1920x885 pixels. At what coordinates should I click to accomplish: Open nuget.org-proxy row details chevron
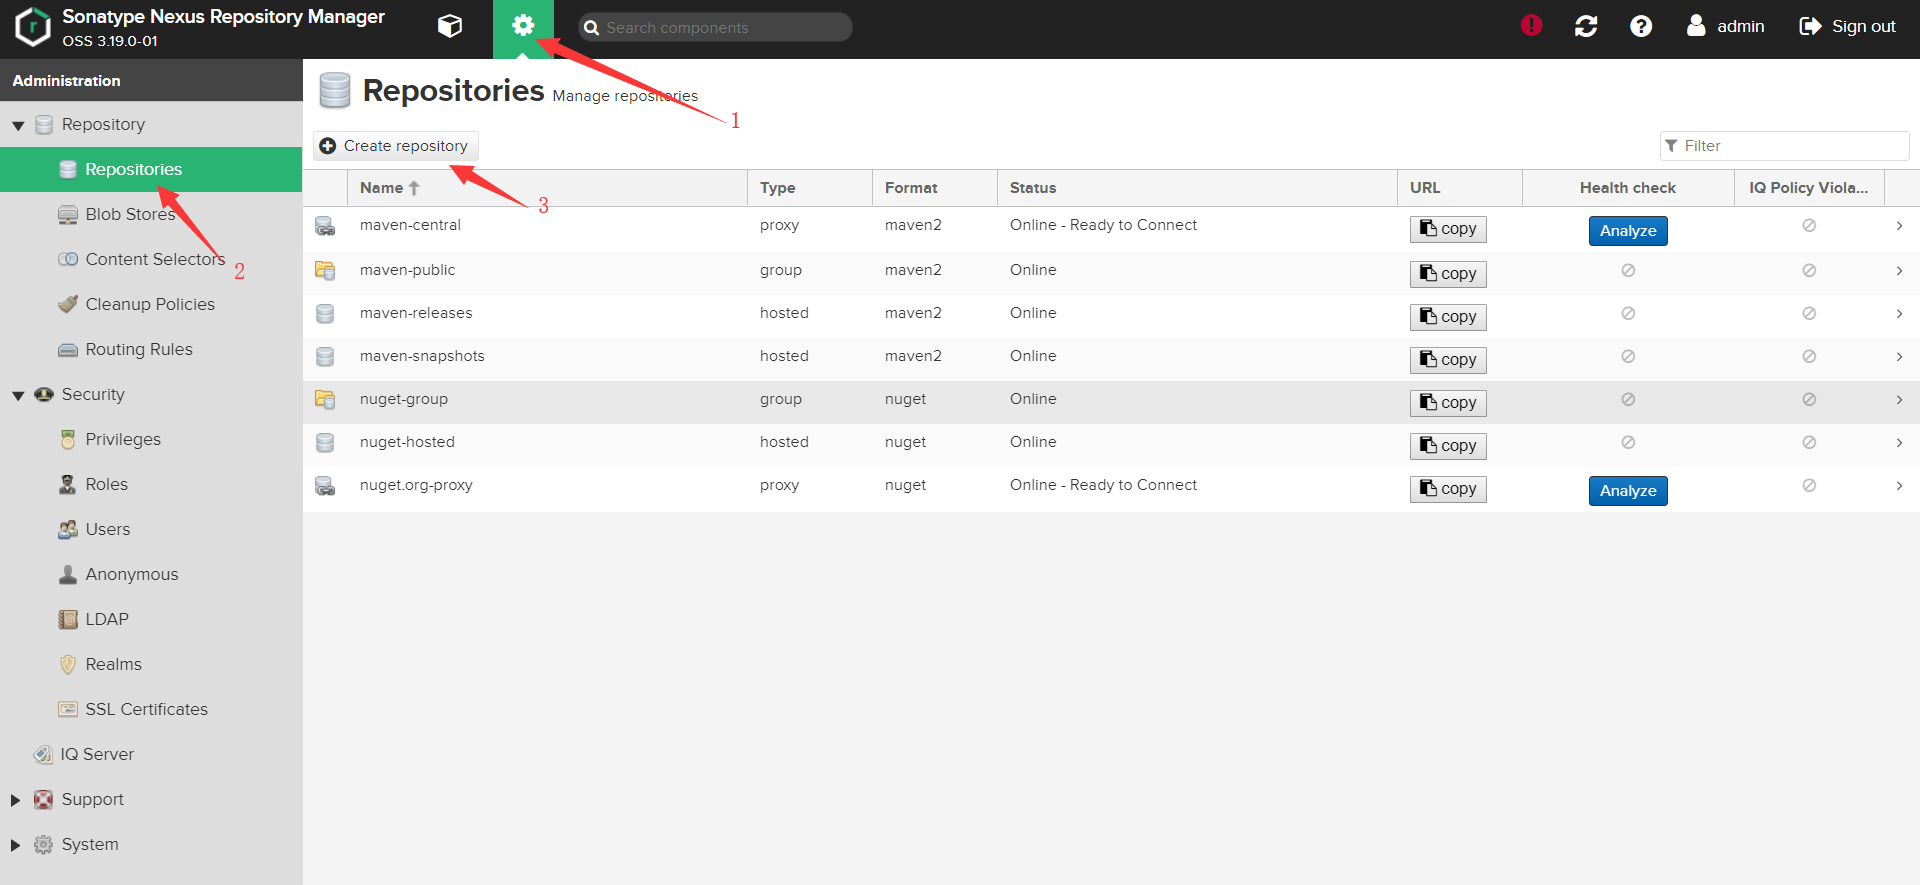tap(1899, 486)
